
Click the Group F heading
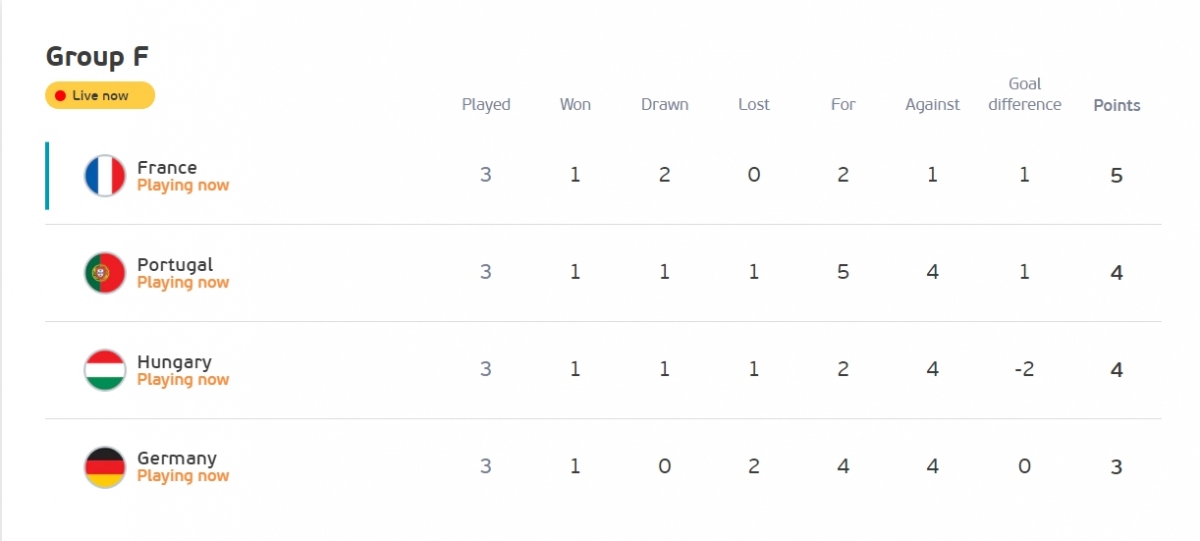pos(98,56)
